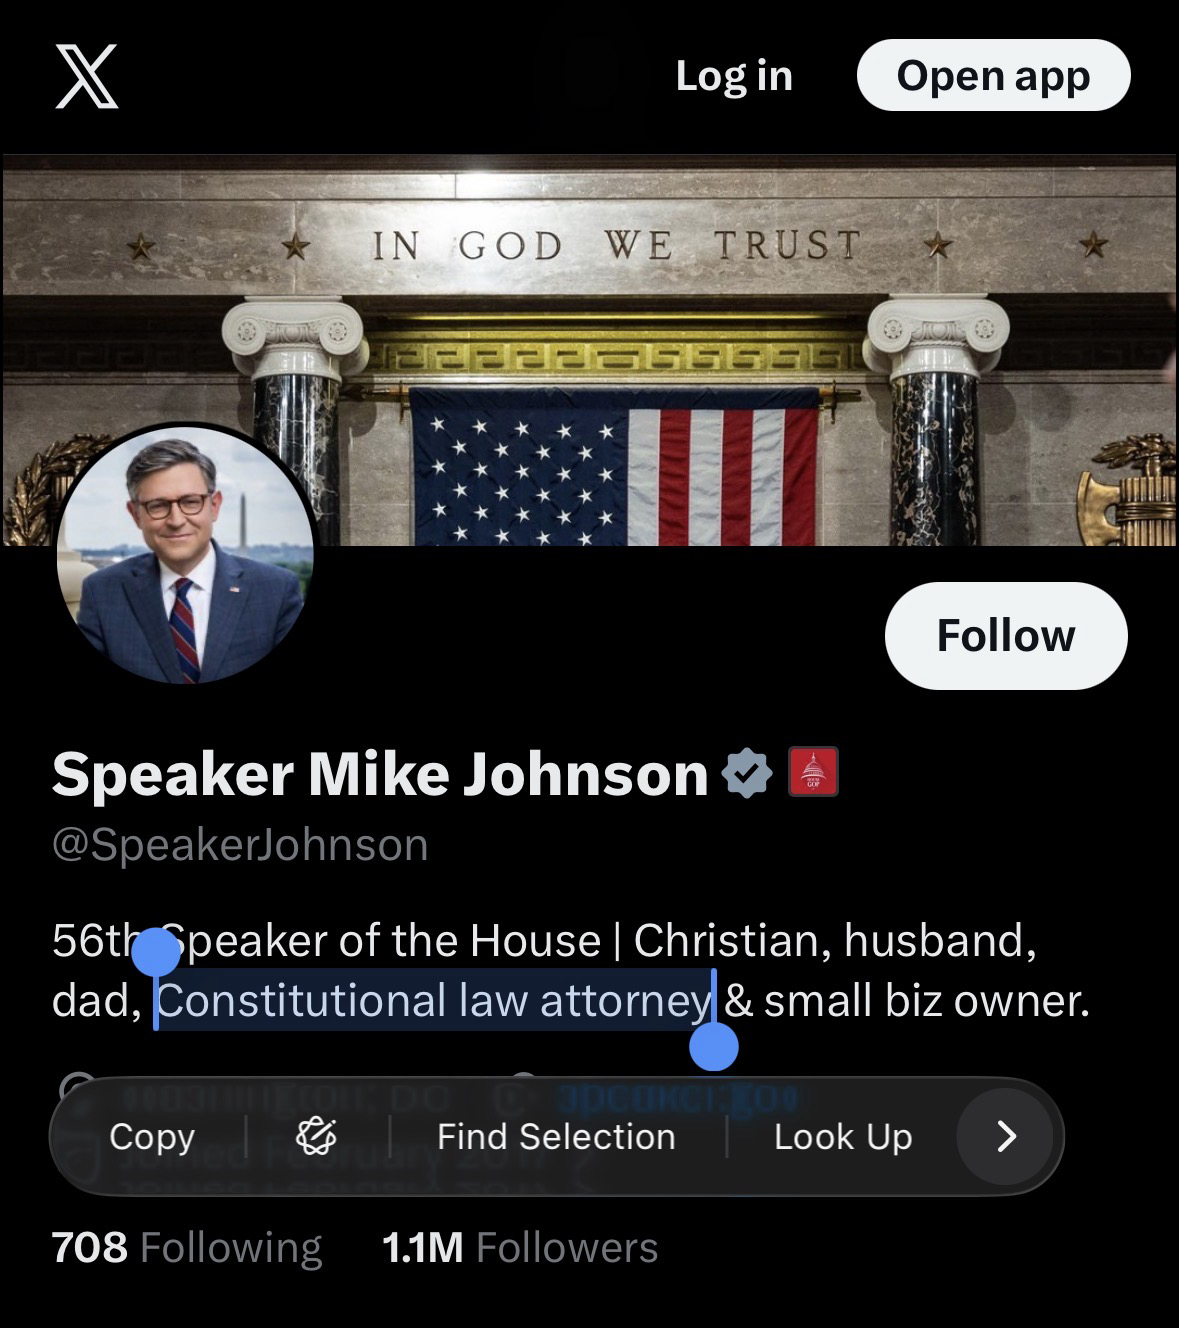Tap the Log in link
This screenshot has height=1328, width=1179.
point(734,76)
